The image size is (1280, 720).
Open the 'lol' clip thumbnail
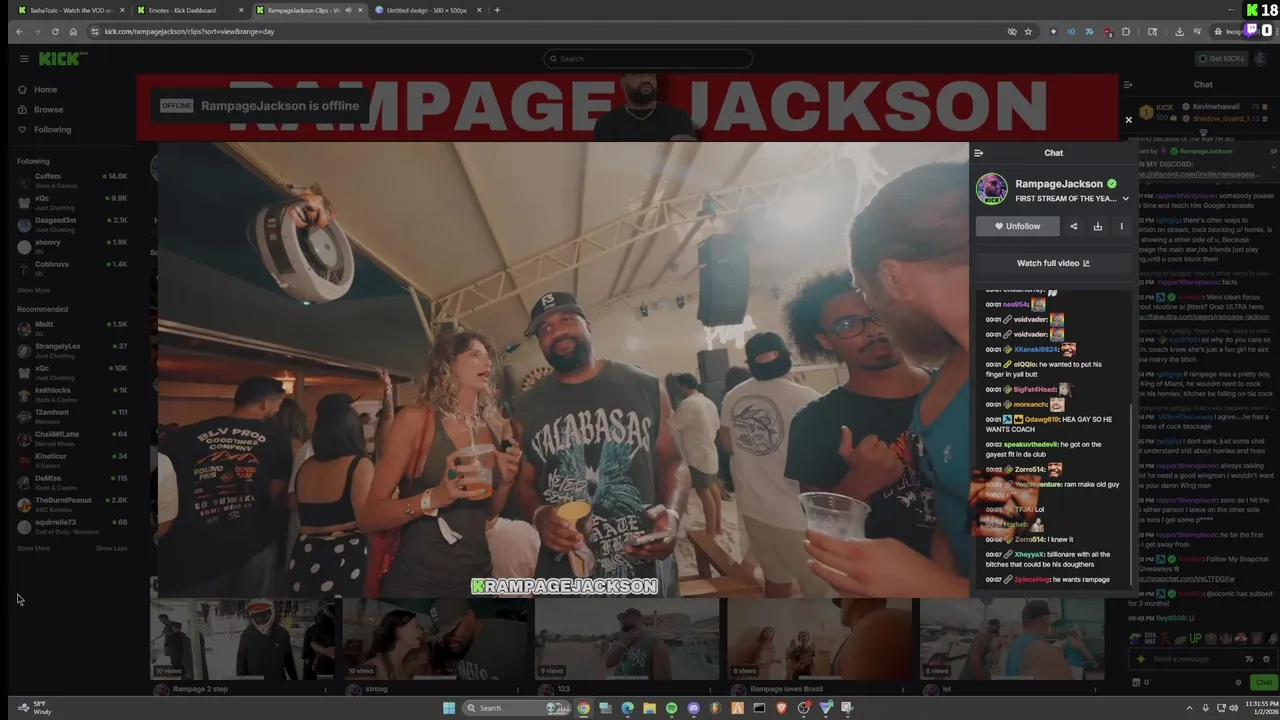click(x=1011, y=640)
